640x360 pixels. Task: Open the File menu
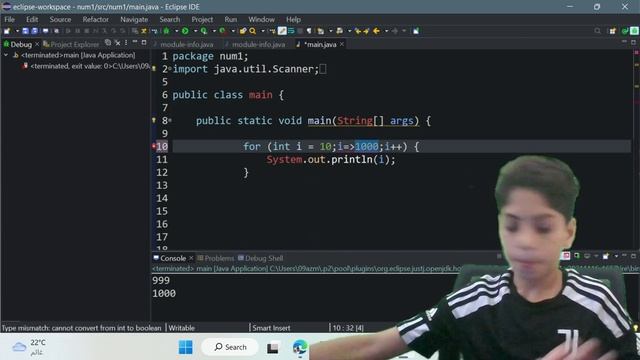click(9, 19)
